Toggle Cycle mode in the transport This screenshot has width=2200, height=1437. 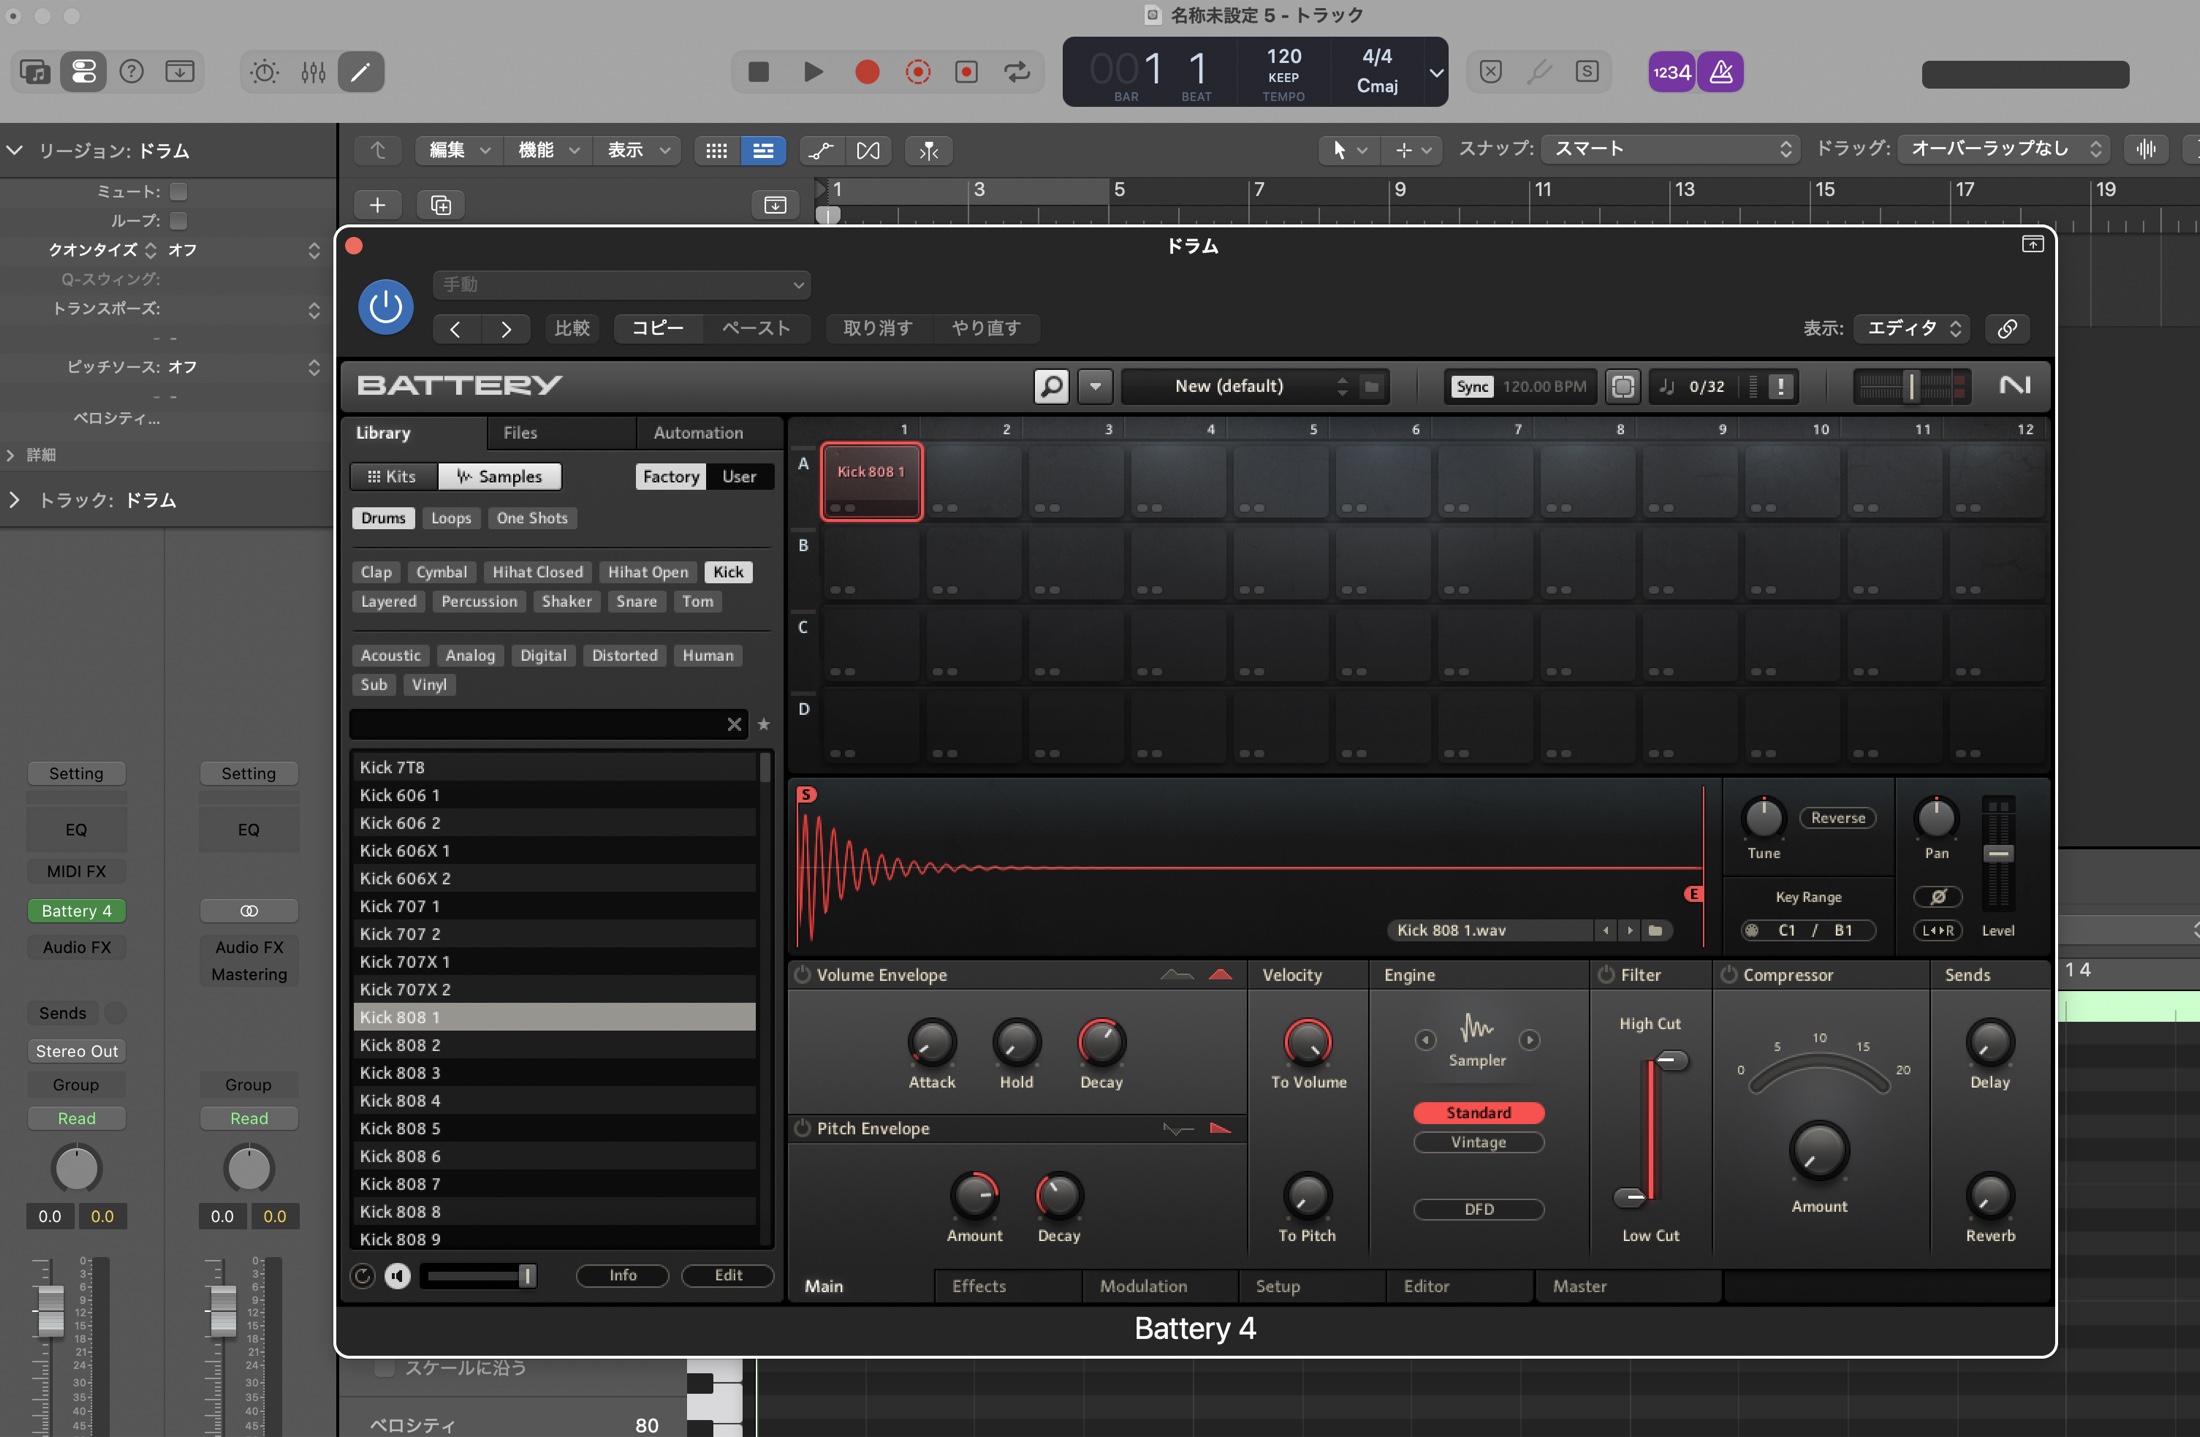click(1017, 72)
